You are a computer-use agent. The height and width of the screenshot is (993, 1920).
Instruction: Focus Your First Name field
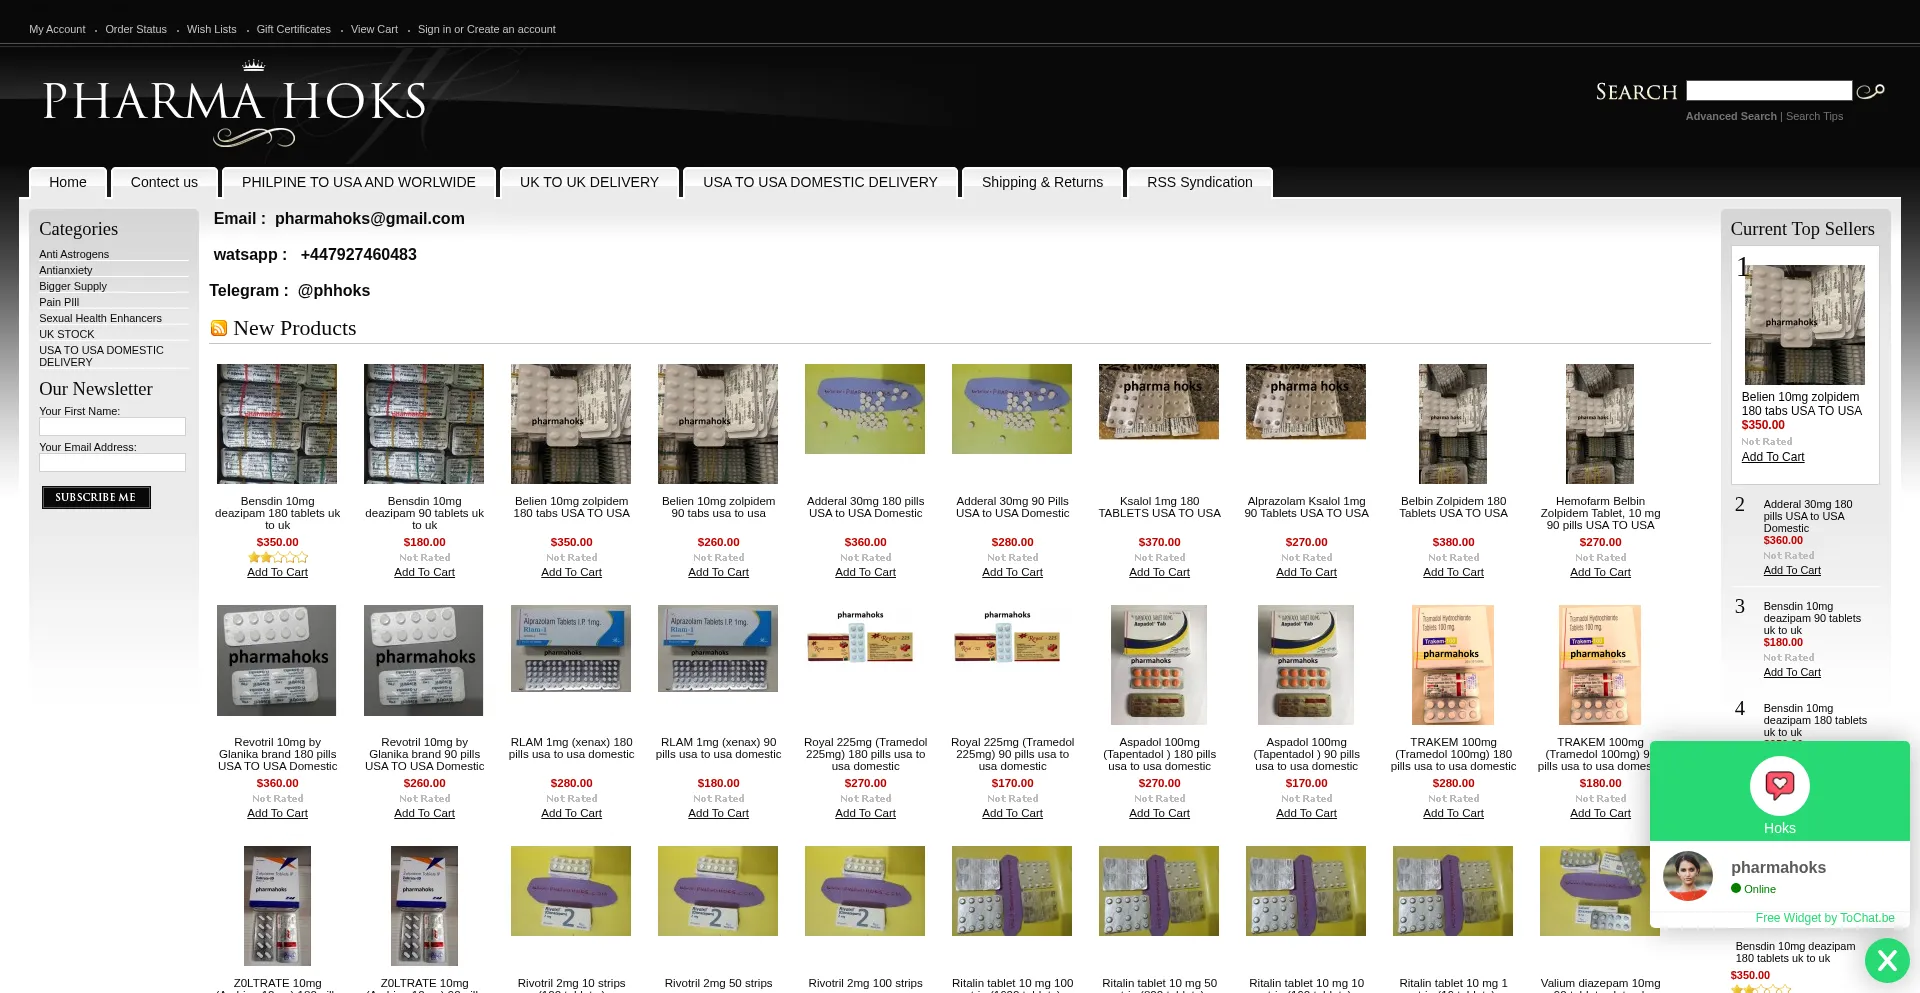tap(112, 426)
